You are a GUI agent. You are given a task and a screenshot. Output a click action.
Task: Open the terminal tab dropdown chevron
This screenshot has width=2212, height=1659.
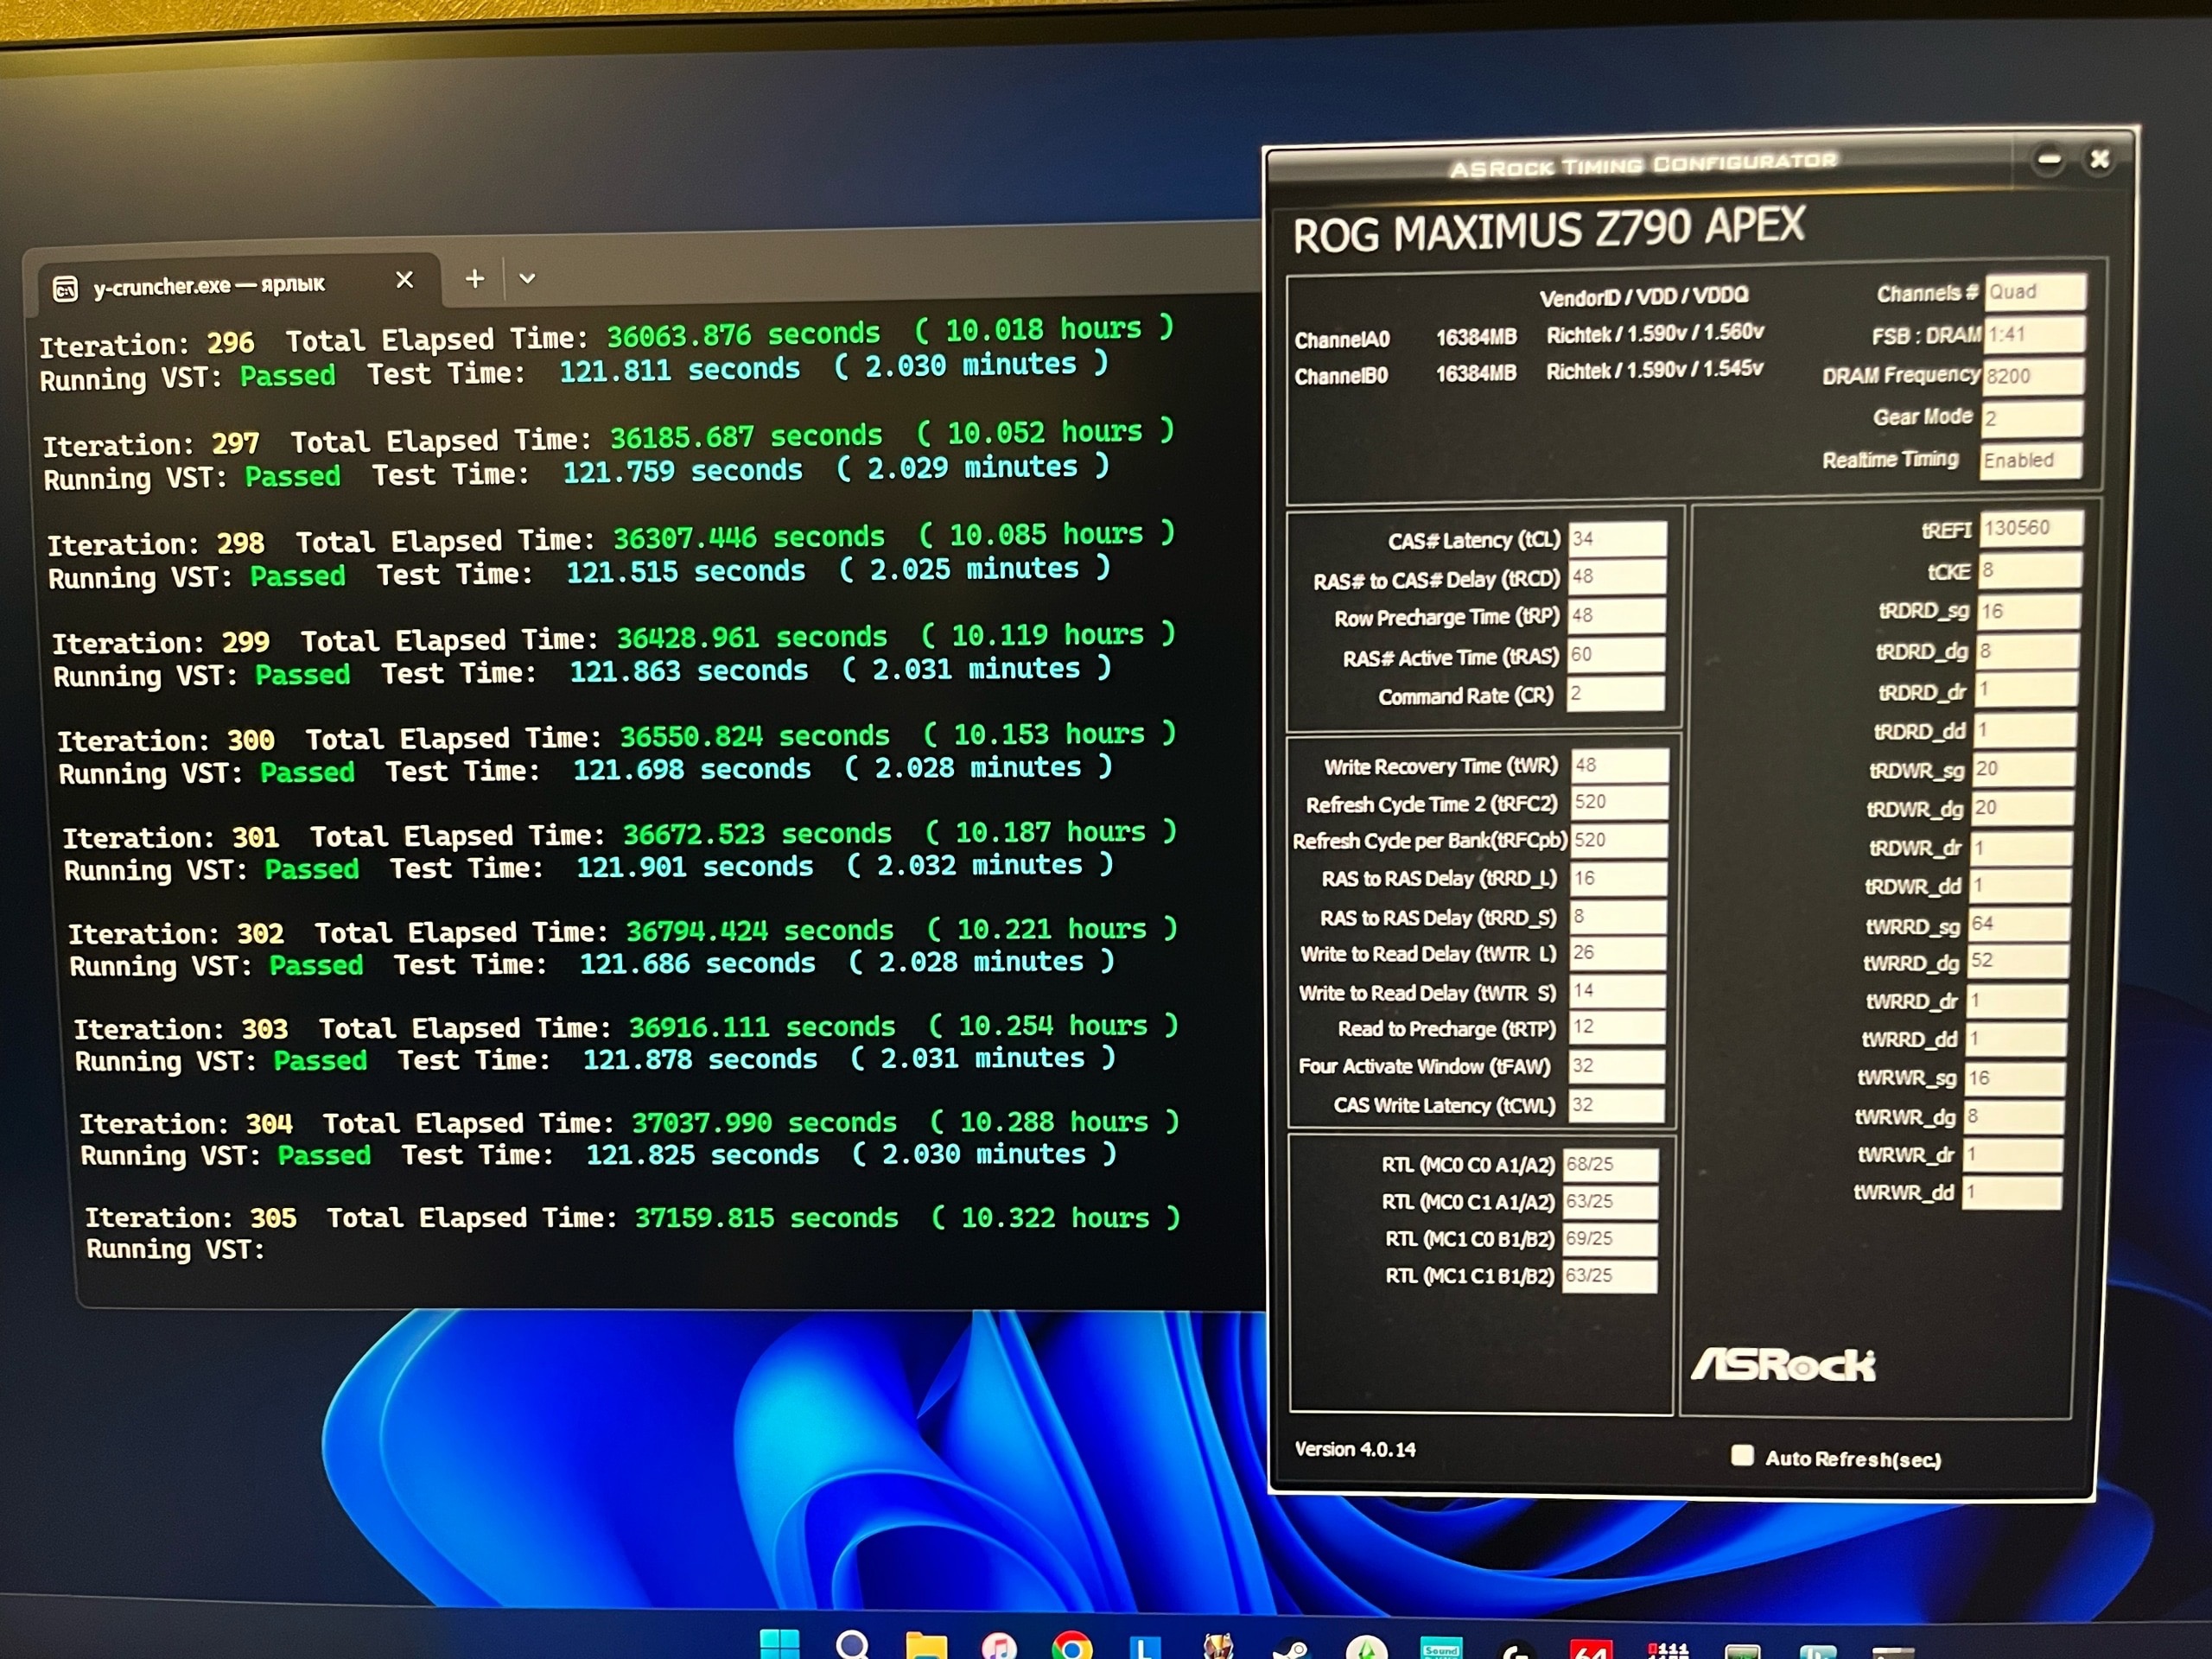(x=527, y=278)
